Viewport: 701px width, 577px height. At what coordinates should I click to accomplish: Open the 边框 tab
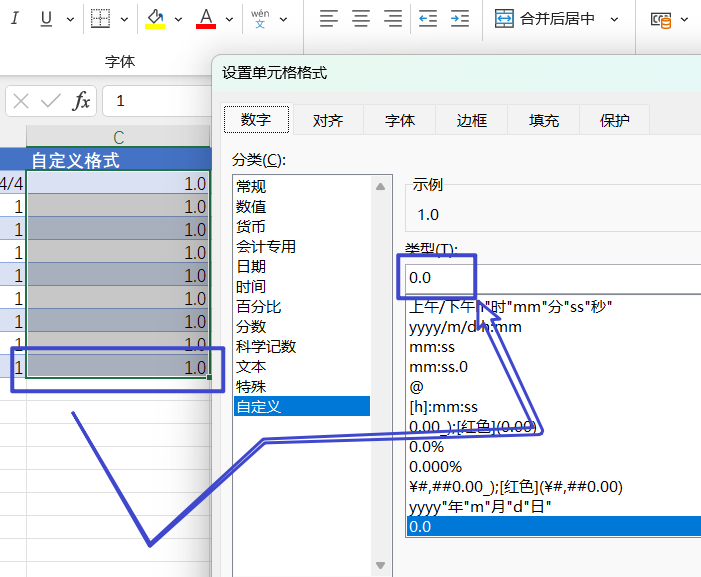tap(472, 121)
